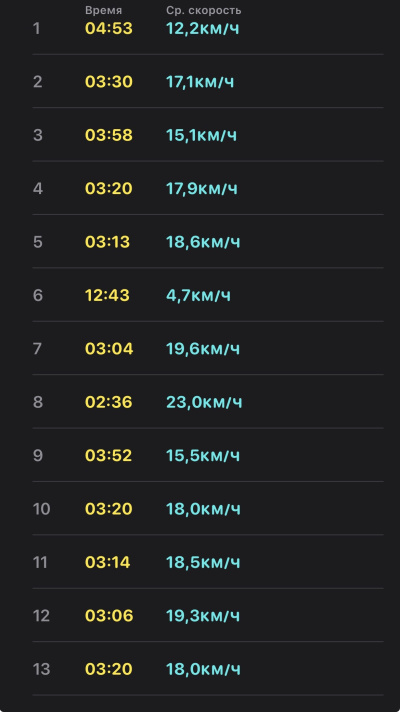Click the 03:04 time in split 7

point(109,349)
